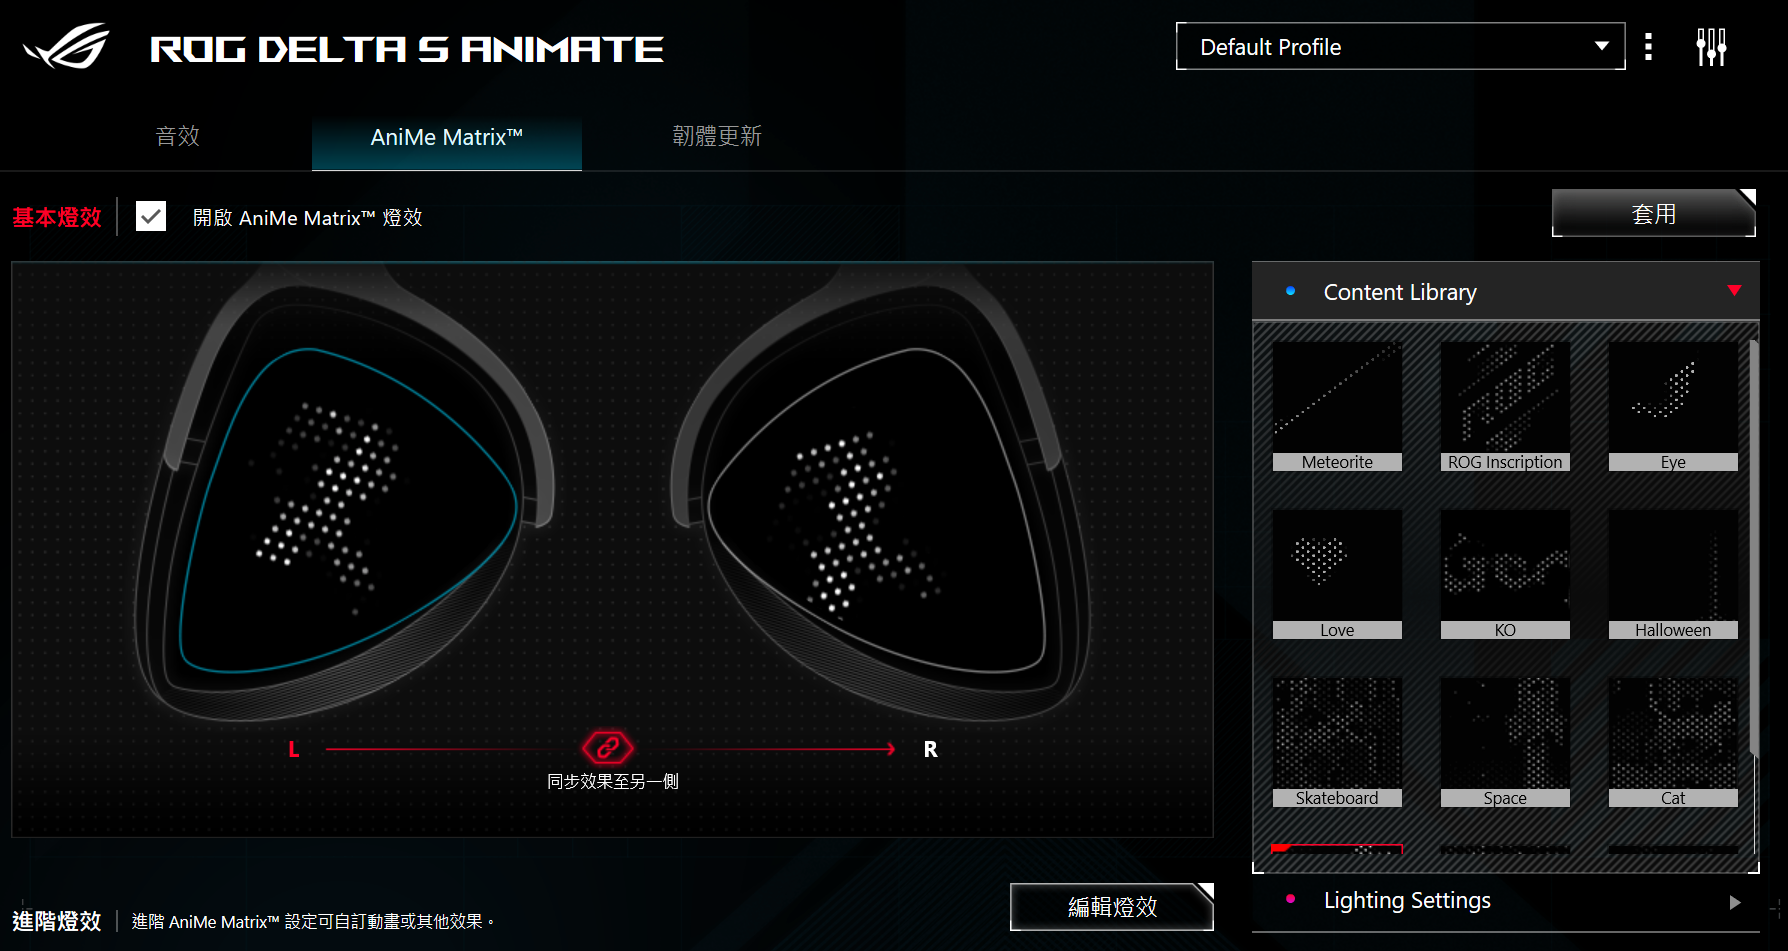Screen dimensions: 1788x951
Task: Select the right earcup matrix preview
Action: [876, 510]
